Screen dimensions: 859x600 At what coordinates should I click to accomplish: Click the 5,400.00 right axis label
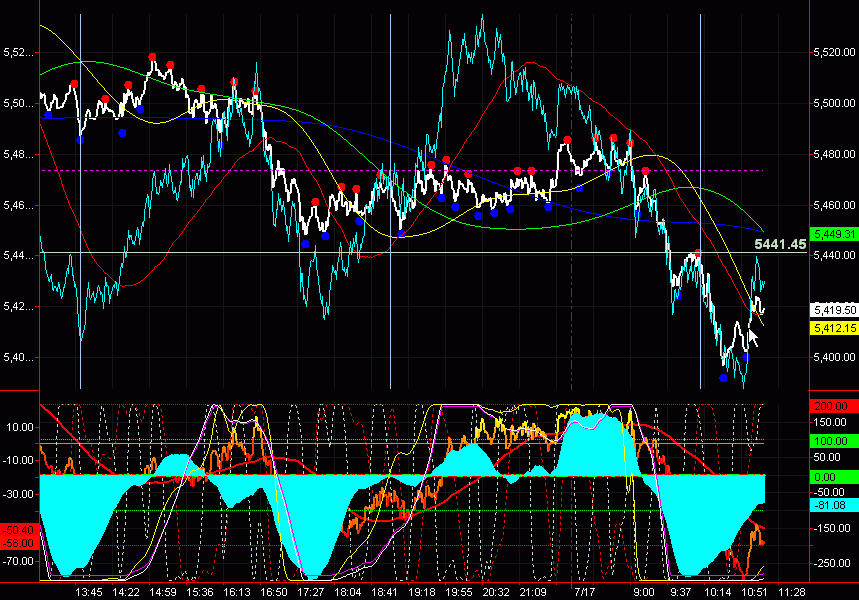834,357
